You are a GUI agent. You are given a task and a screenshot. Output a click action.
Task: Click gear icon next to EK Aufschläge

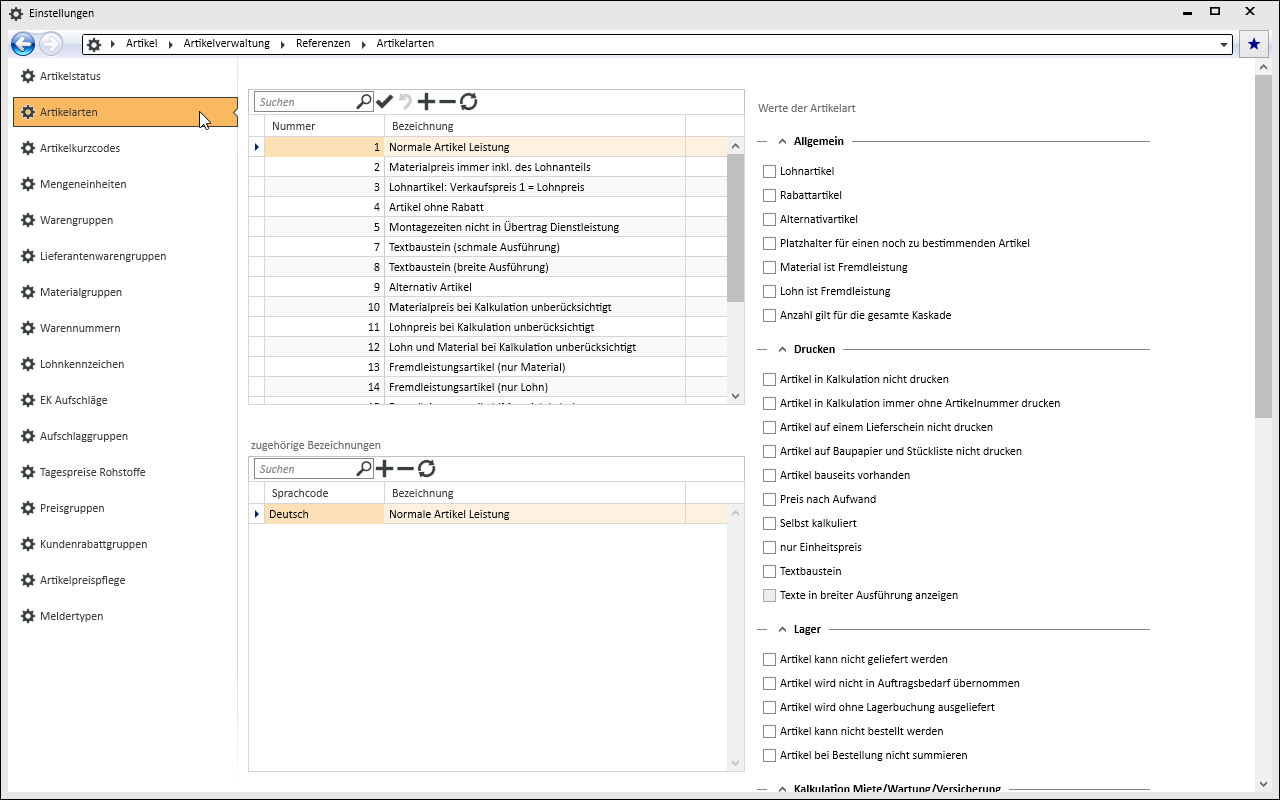click(28, 400)
